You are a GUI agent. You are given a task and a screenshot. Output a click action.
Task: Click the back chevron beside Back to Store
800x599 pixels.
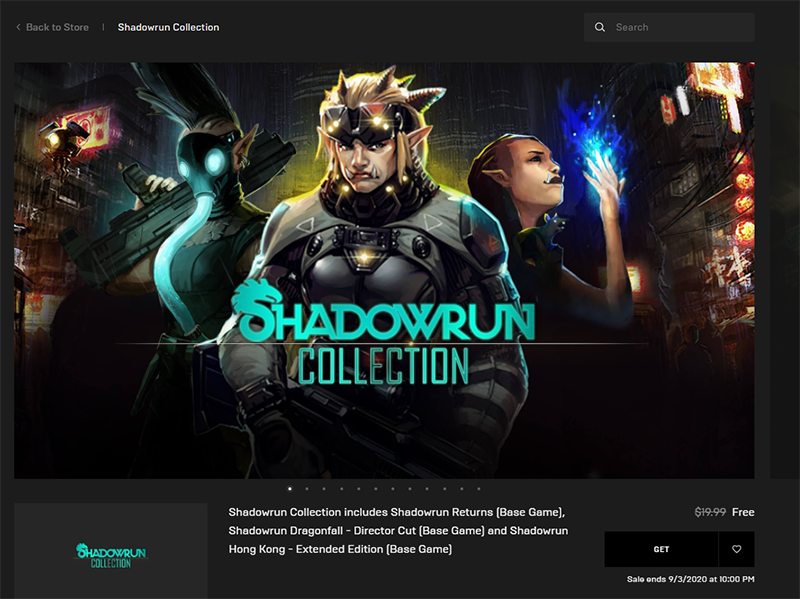[x=18, y=27]
